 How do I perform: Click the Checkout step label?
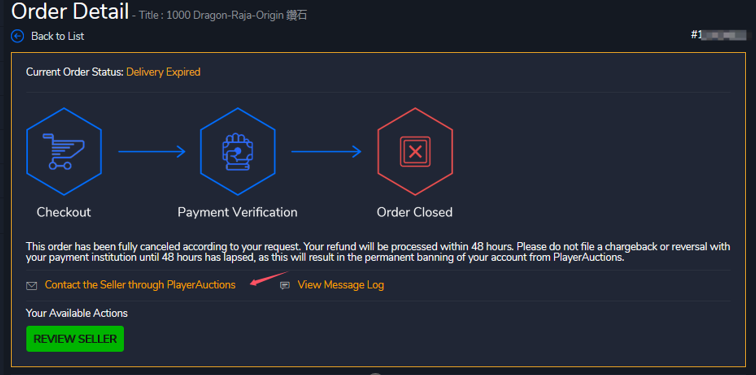[x=64, y=212]
